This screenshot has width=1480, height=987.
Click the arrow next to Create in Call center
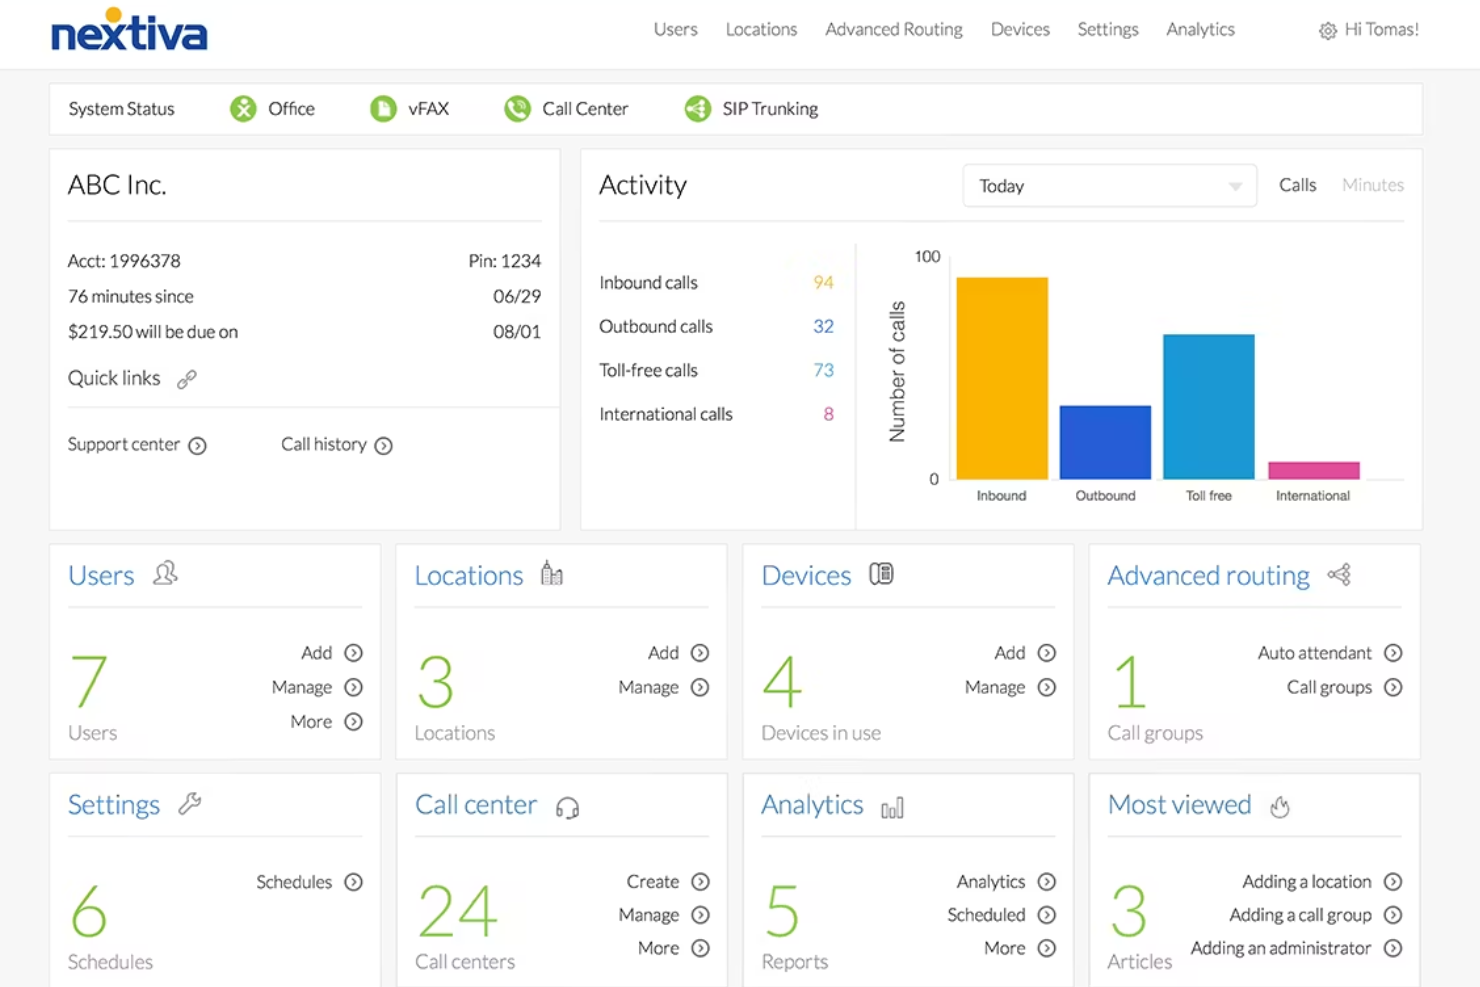coord(700,882)
